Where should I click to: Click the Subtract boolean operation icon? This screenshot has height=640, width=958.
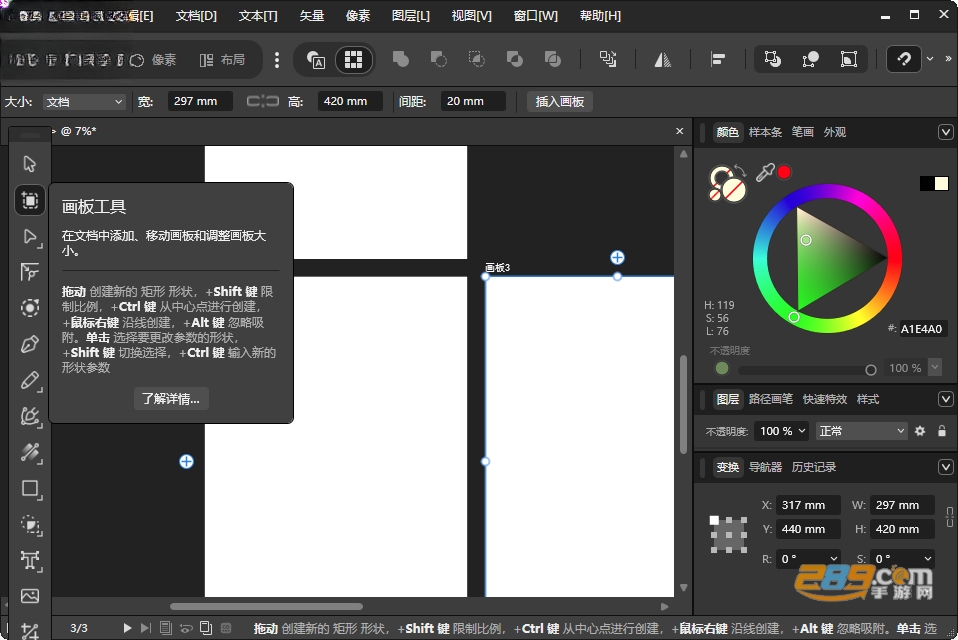pyautogui.click(x=439, y=59)
